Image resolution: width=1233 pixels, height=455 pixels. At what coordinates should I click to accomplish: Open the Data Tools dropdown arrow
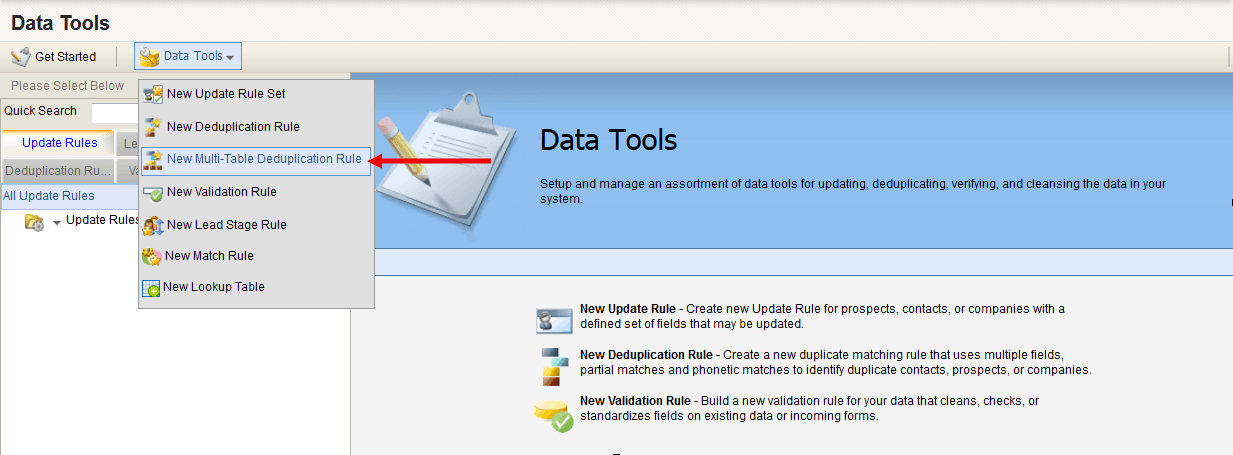coord(230,57)
